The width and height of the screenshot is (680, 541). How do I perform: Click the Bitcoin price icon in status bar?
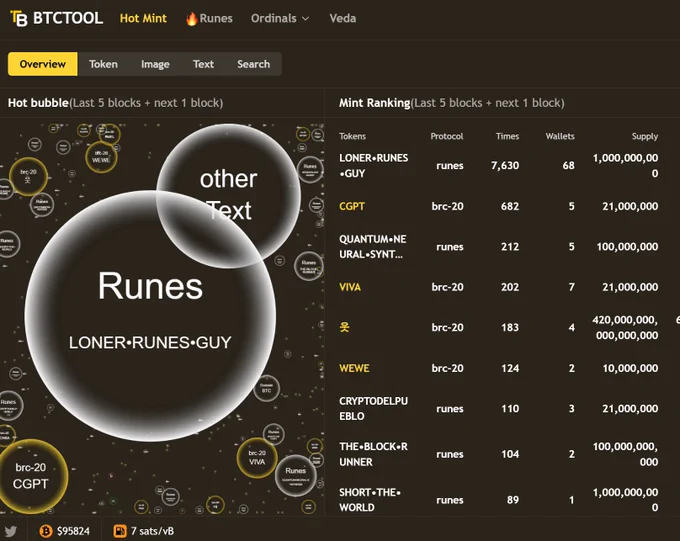(x=46, y=531)
